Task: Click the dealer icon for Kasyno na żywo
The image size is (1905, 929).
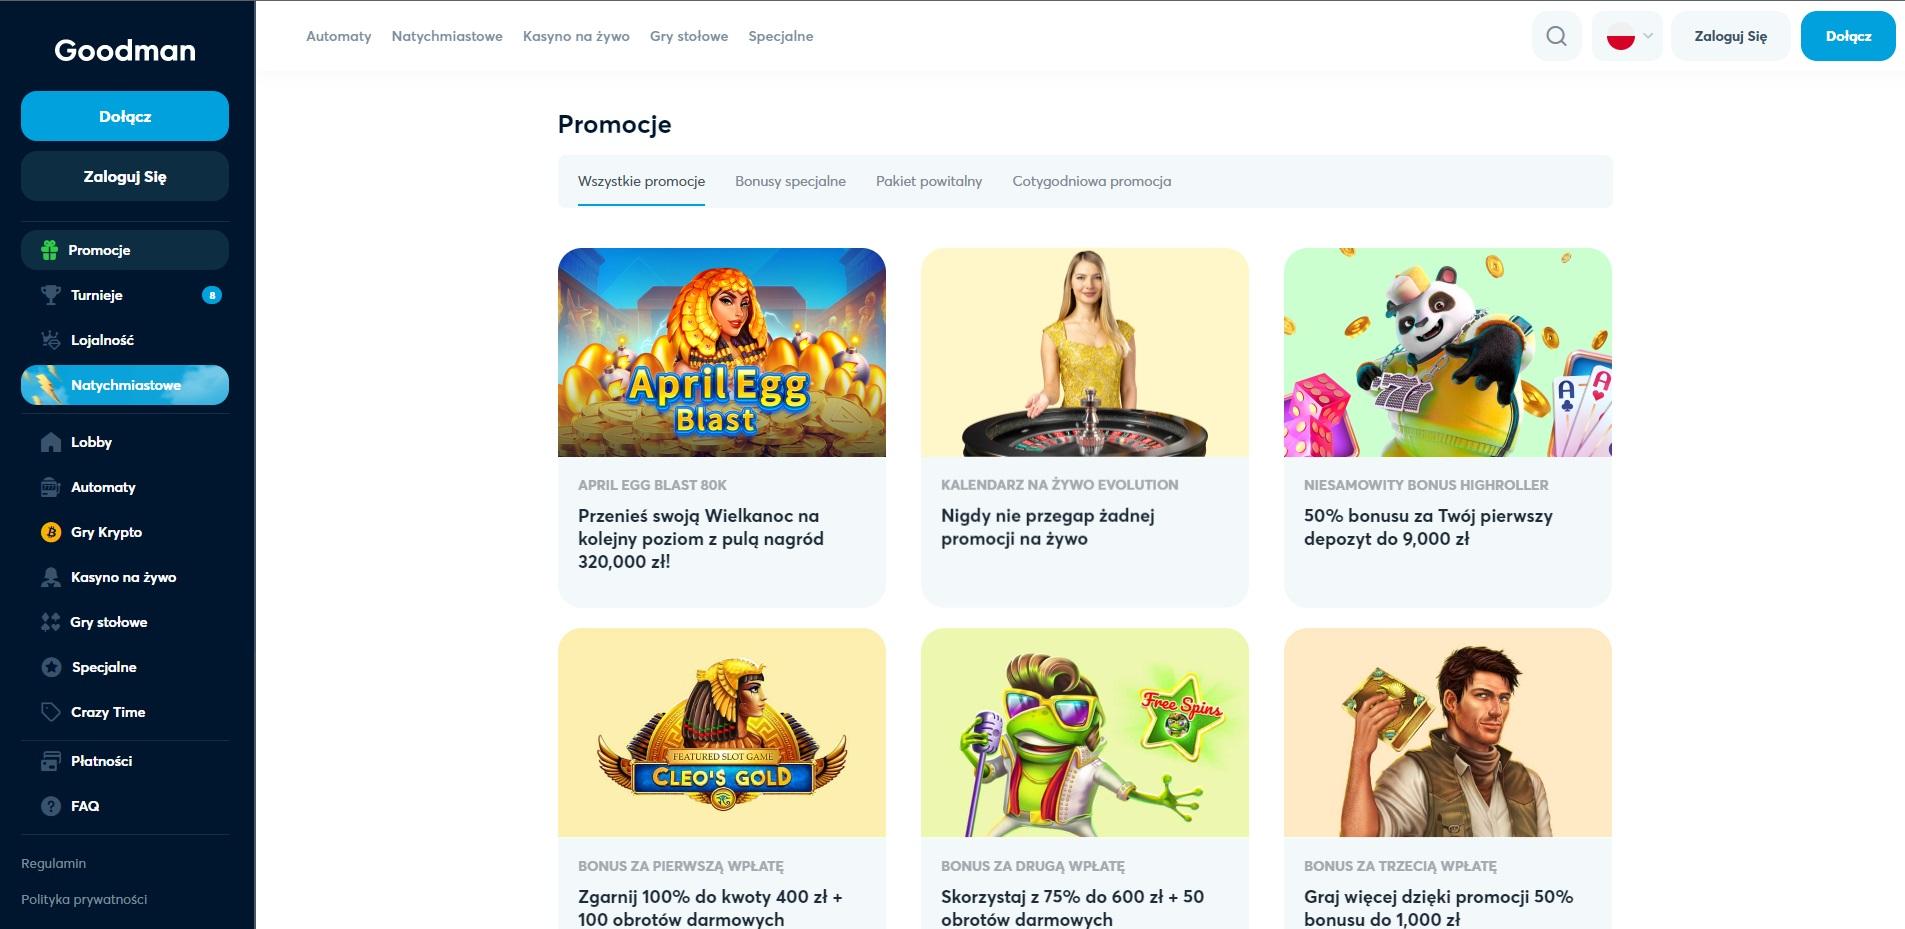Action: (x=50, y=577)
